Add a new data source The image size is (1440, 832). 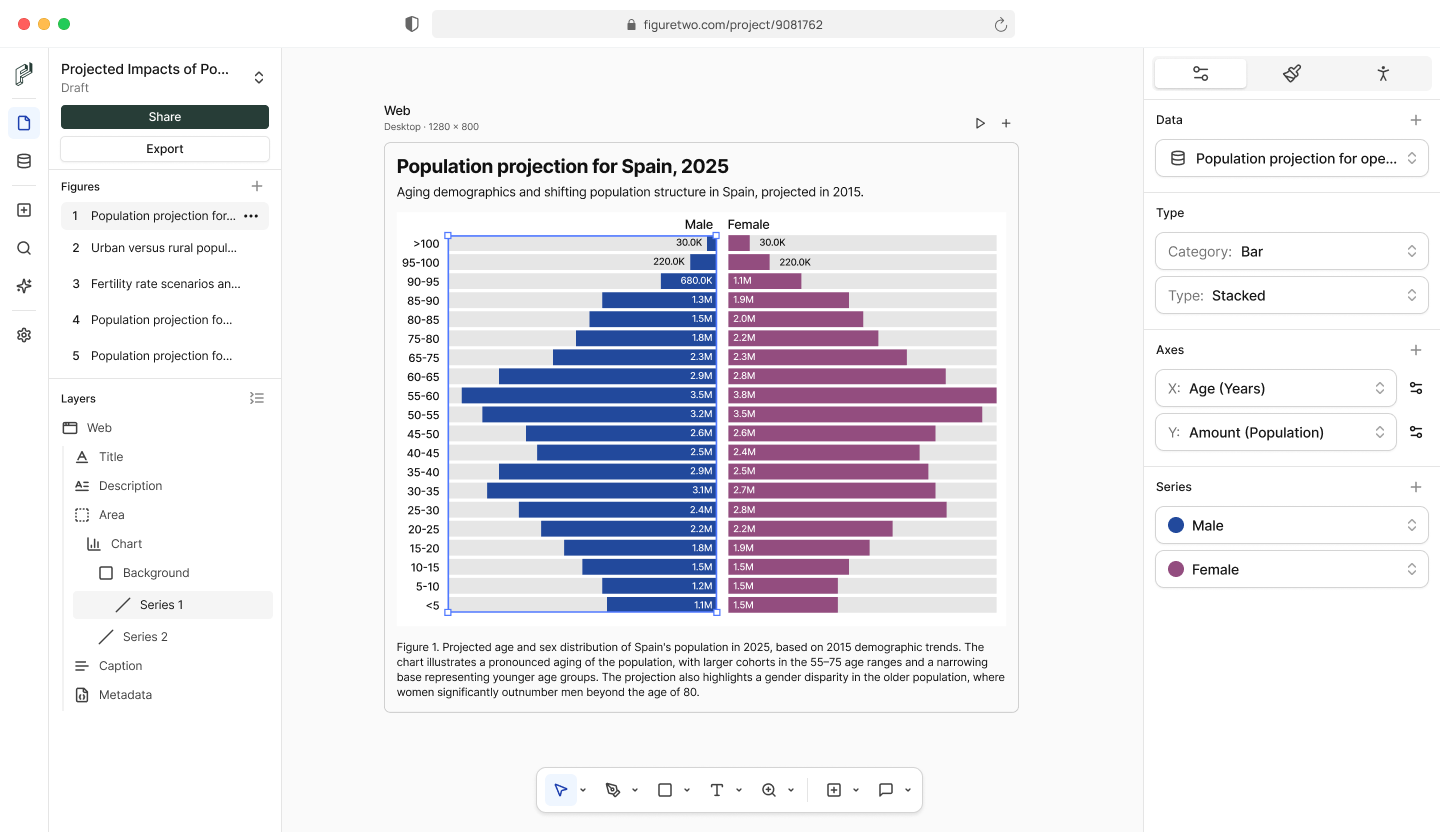coord(1416,120)
